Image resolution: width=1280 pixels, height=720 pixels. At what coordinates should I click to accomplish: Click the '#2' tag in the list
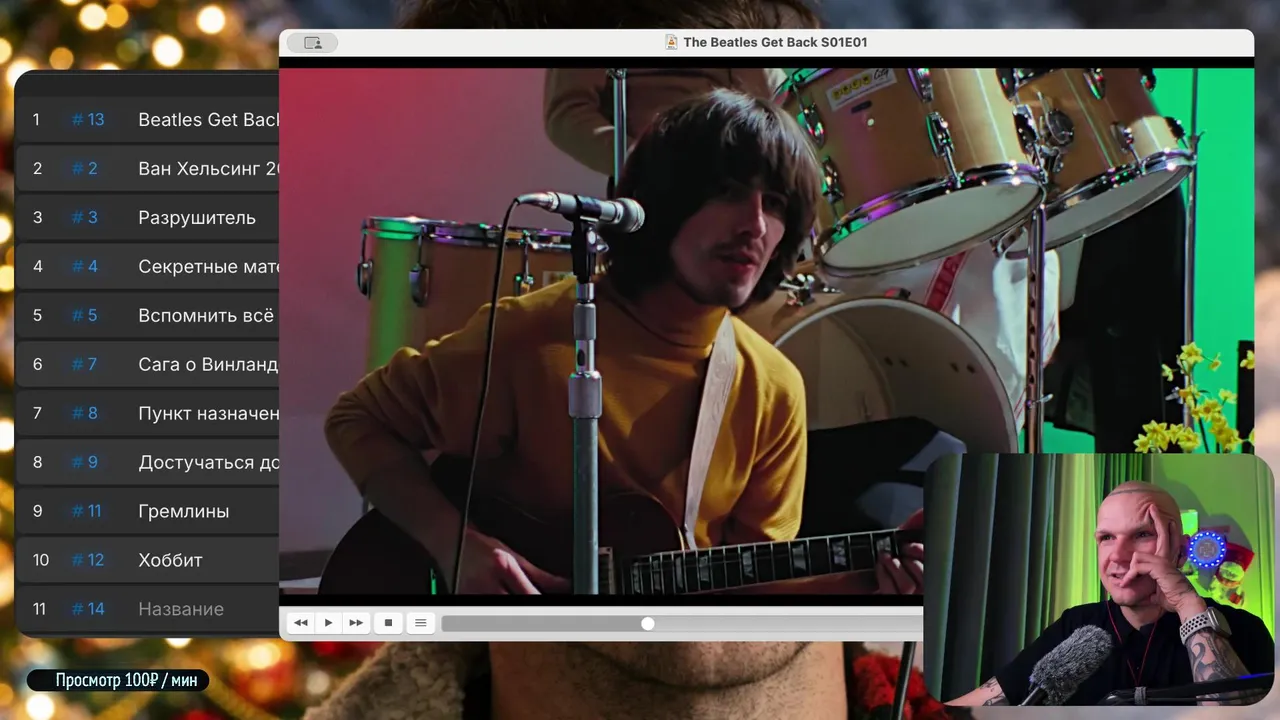click(x=85, y=168)
